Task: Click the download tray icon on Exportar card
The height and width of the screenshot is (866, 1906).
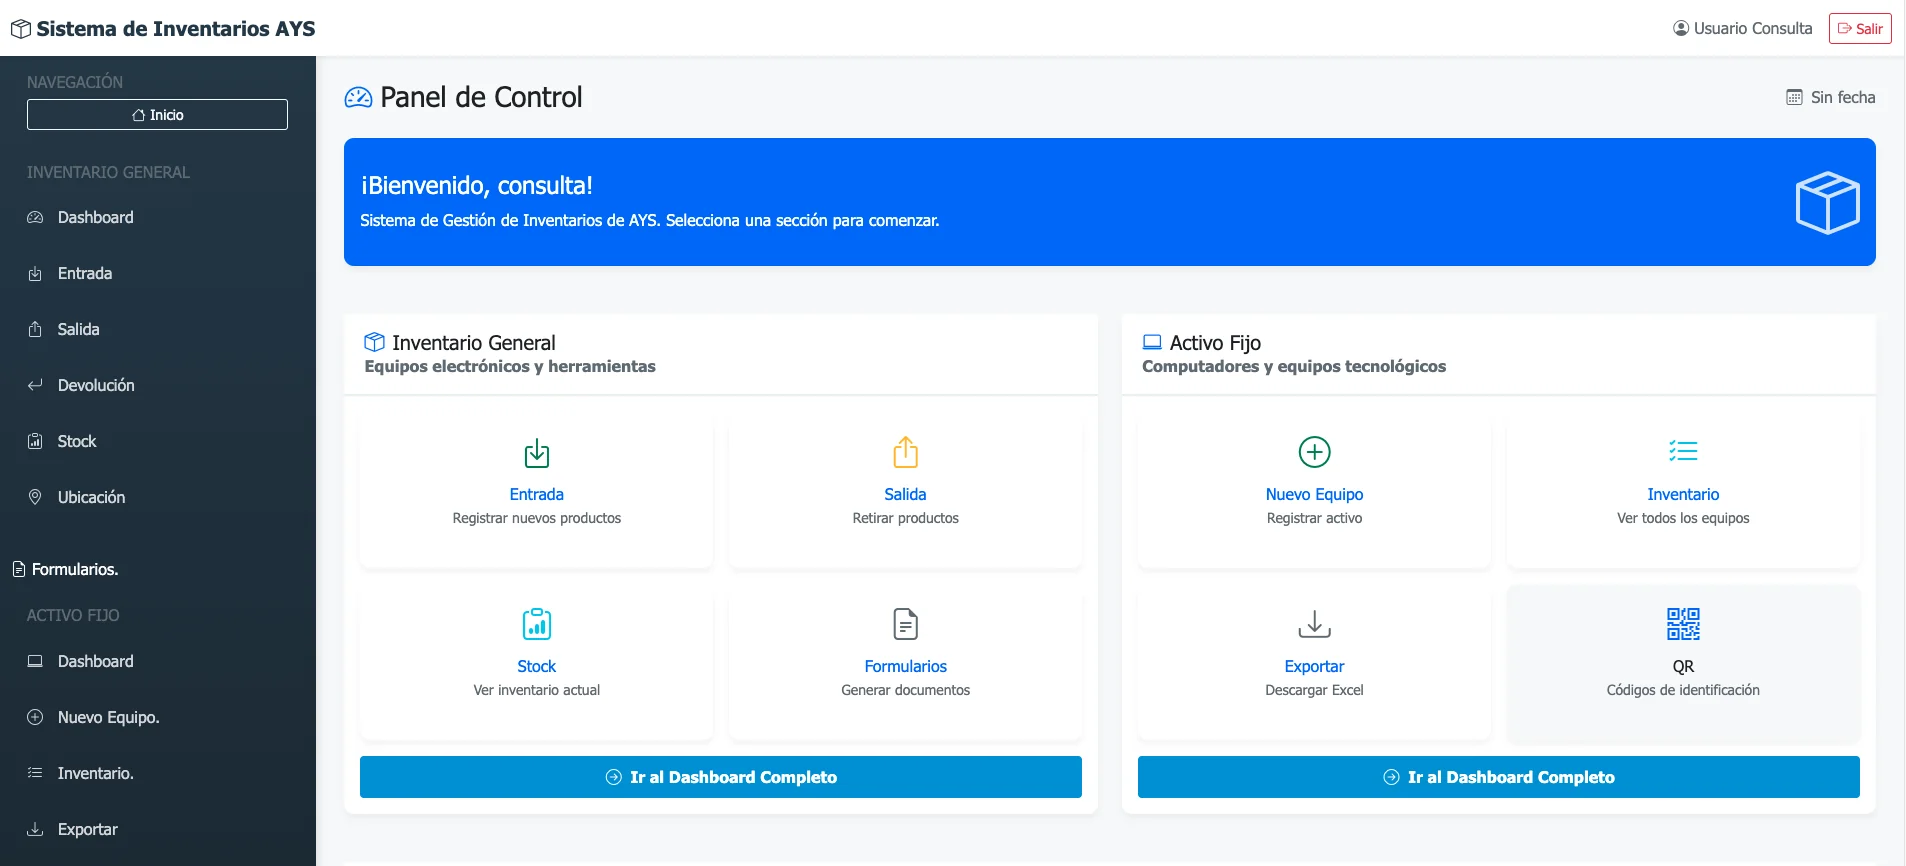Action: click(1315, 624)
